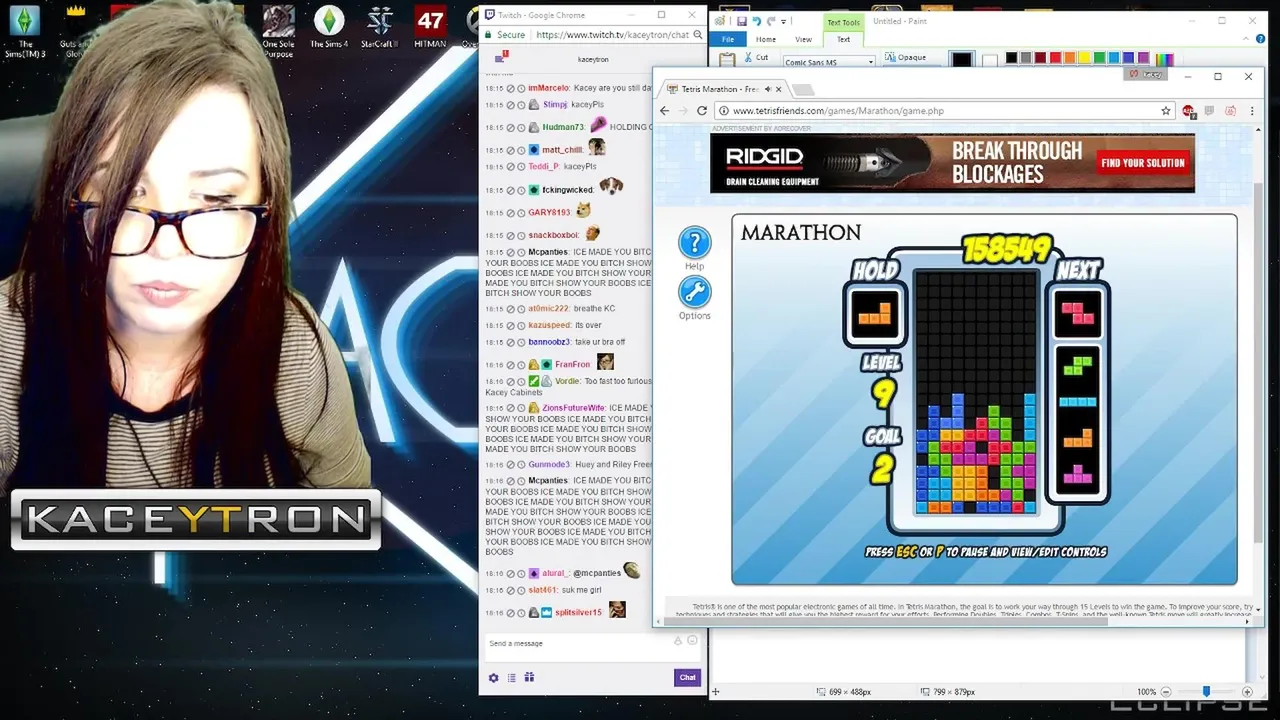1280x720 pixels.
Task: Click username imMarcelo in chat
Action: coord(548,89)
